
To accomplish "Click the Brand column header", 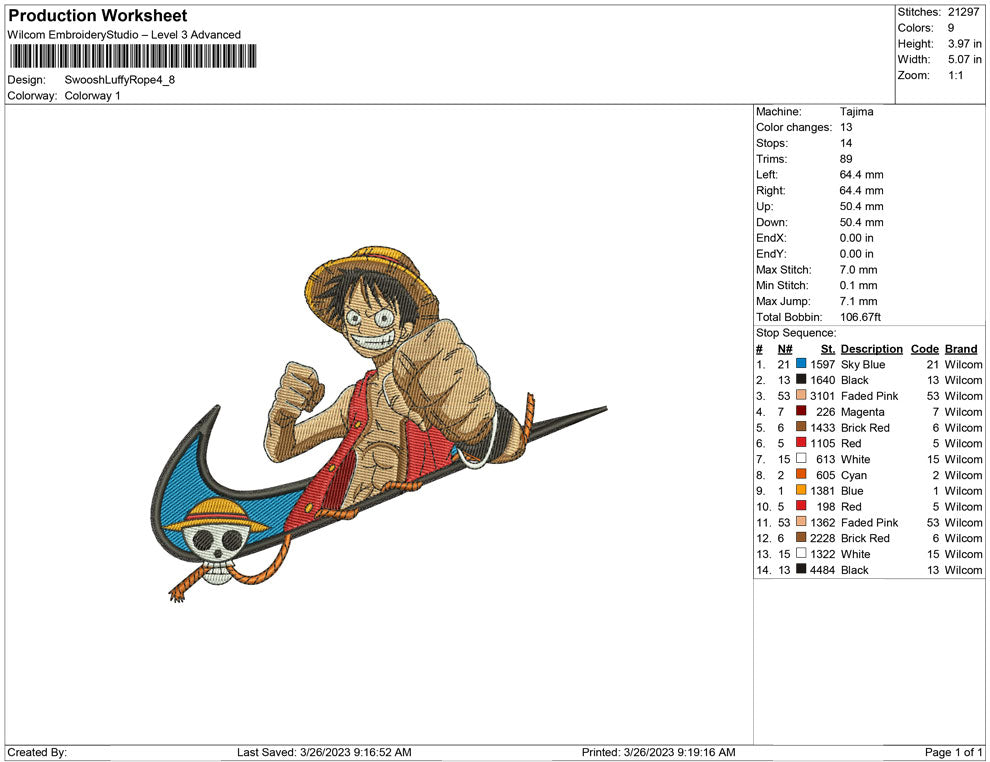I will pyautogui.click(x=961, y=349).
